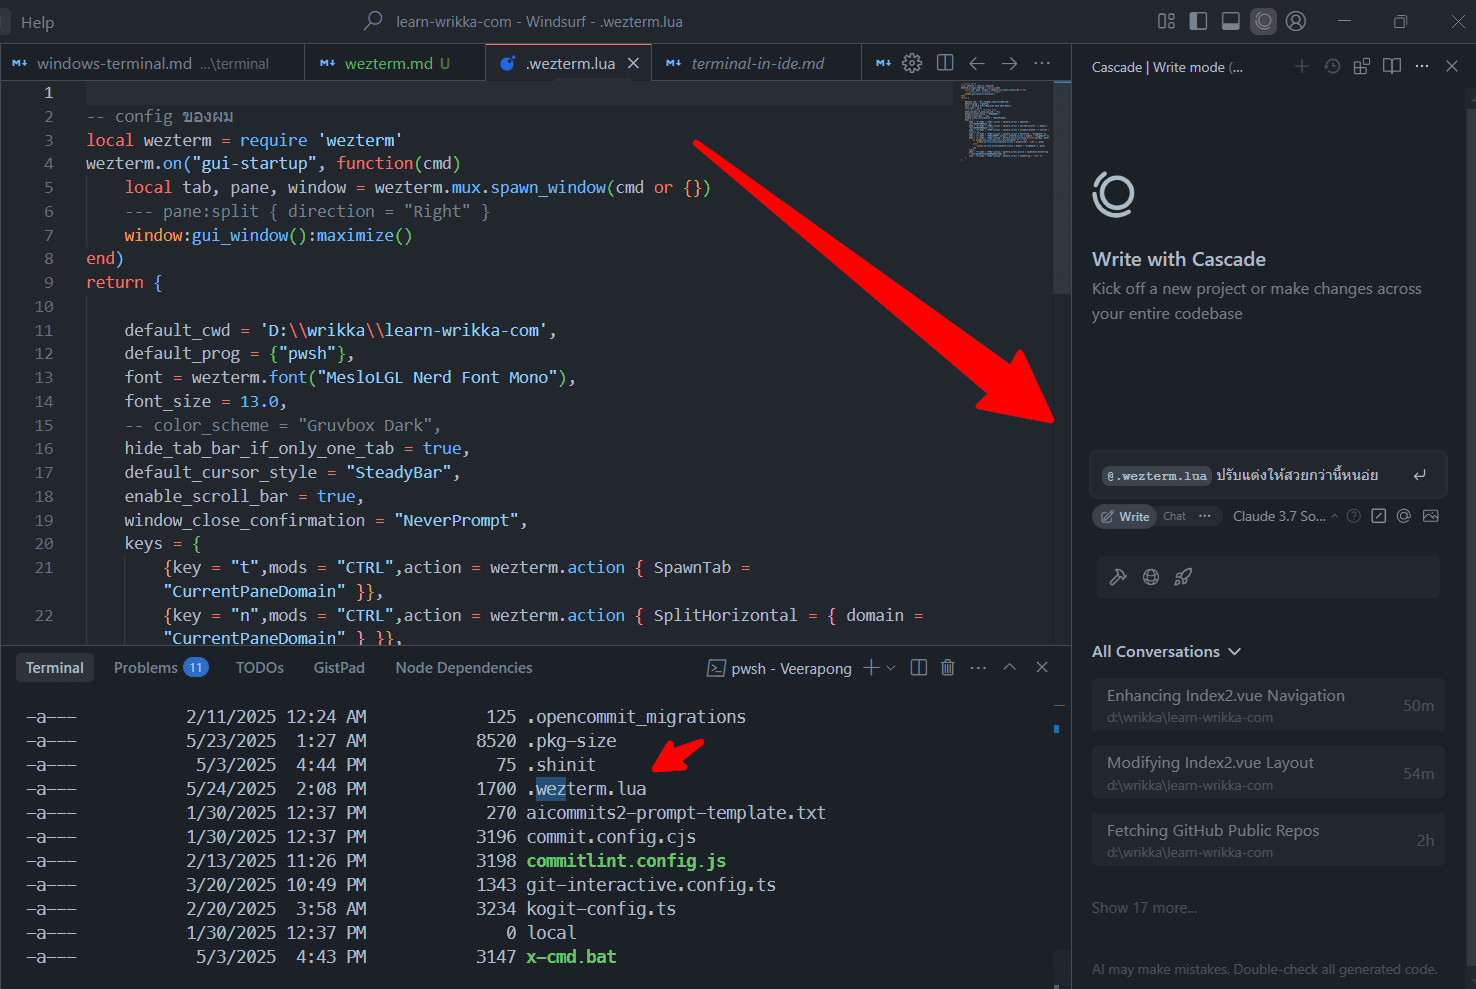Switch to Node Dependencies panel tab
Viewport: 1476px width, 989px height.
tap(464, 668)
